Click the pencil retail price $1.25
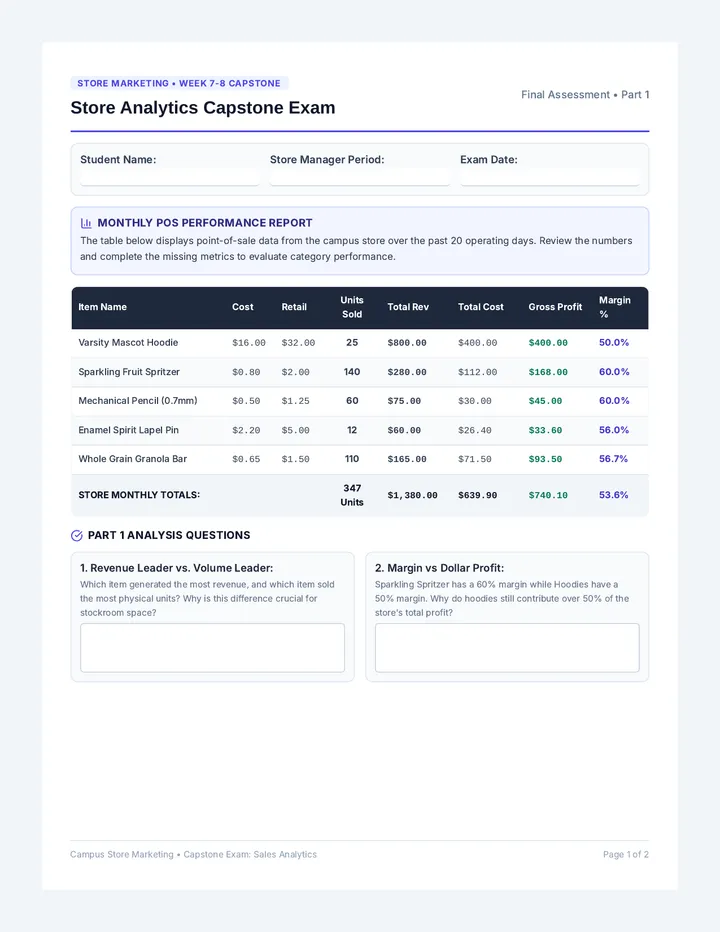Image resolution: width=720 pixels, height=932 pixels. click(295, 401)
